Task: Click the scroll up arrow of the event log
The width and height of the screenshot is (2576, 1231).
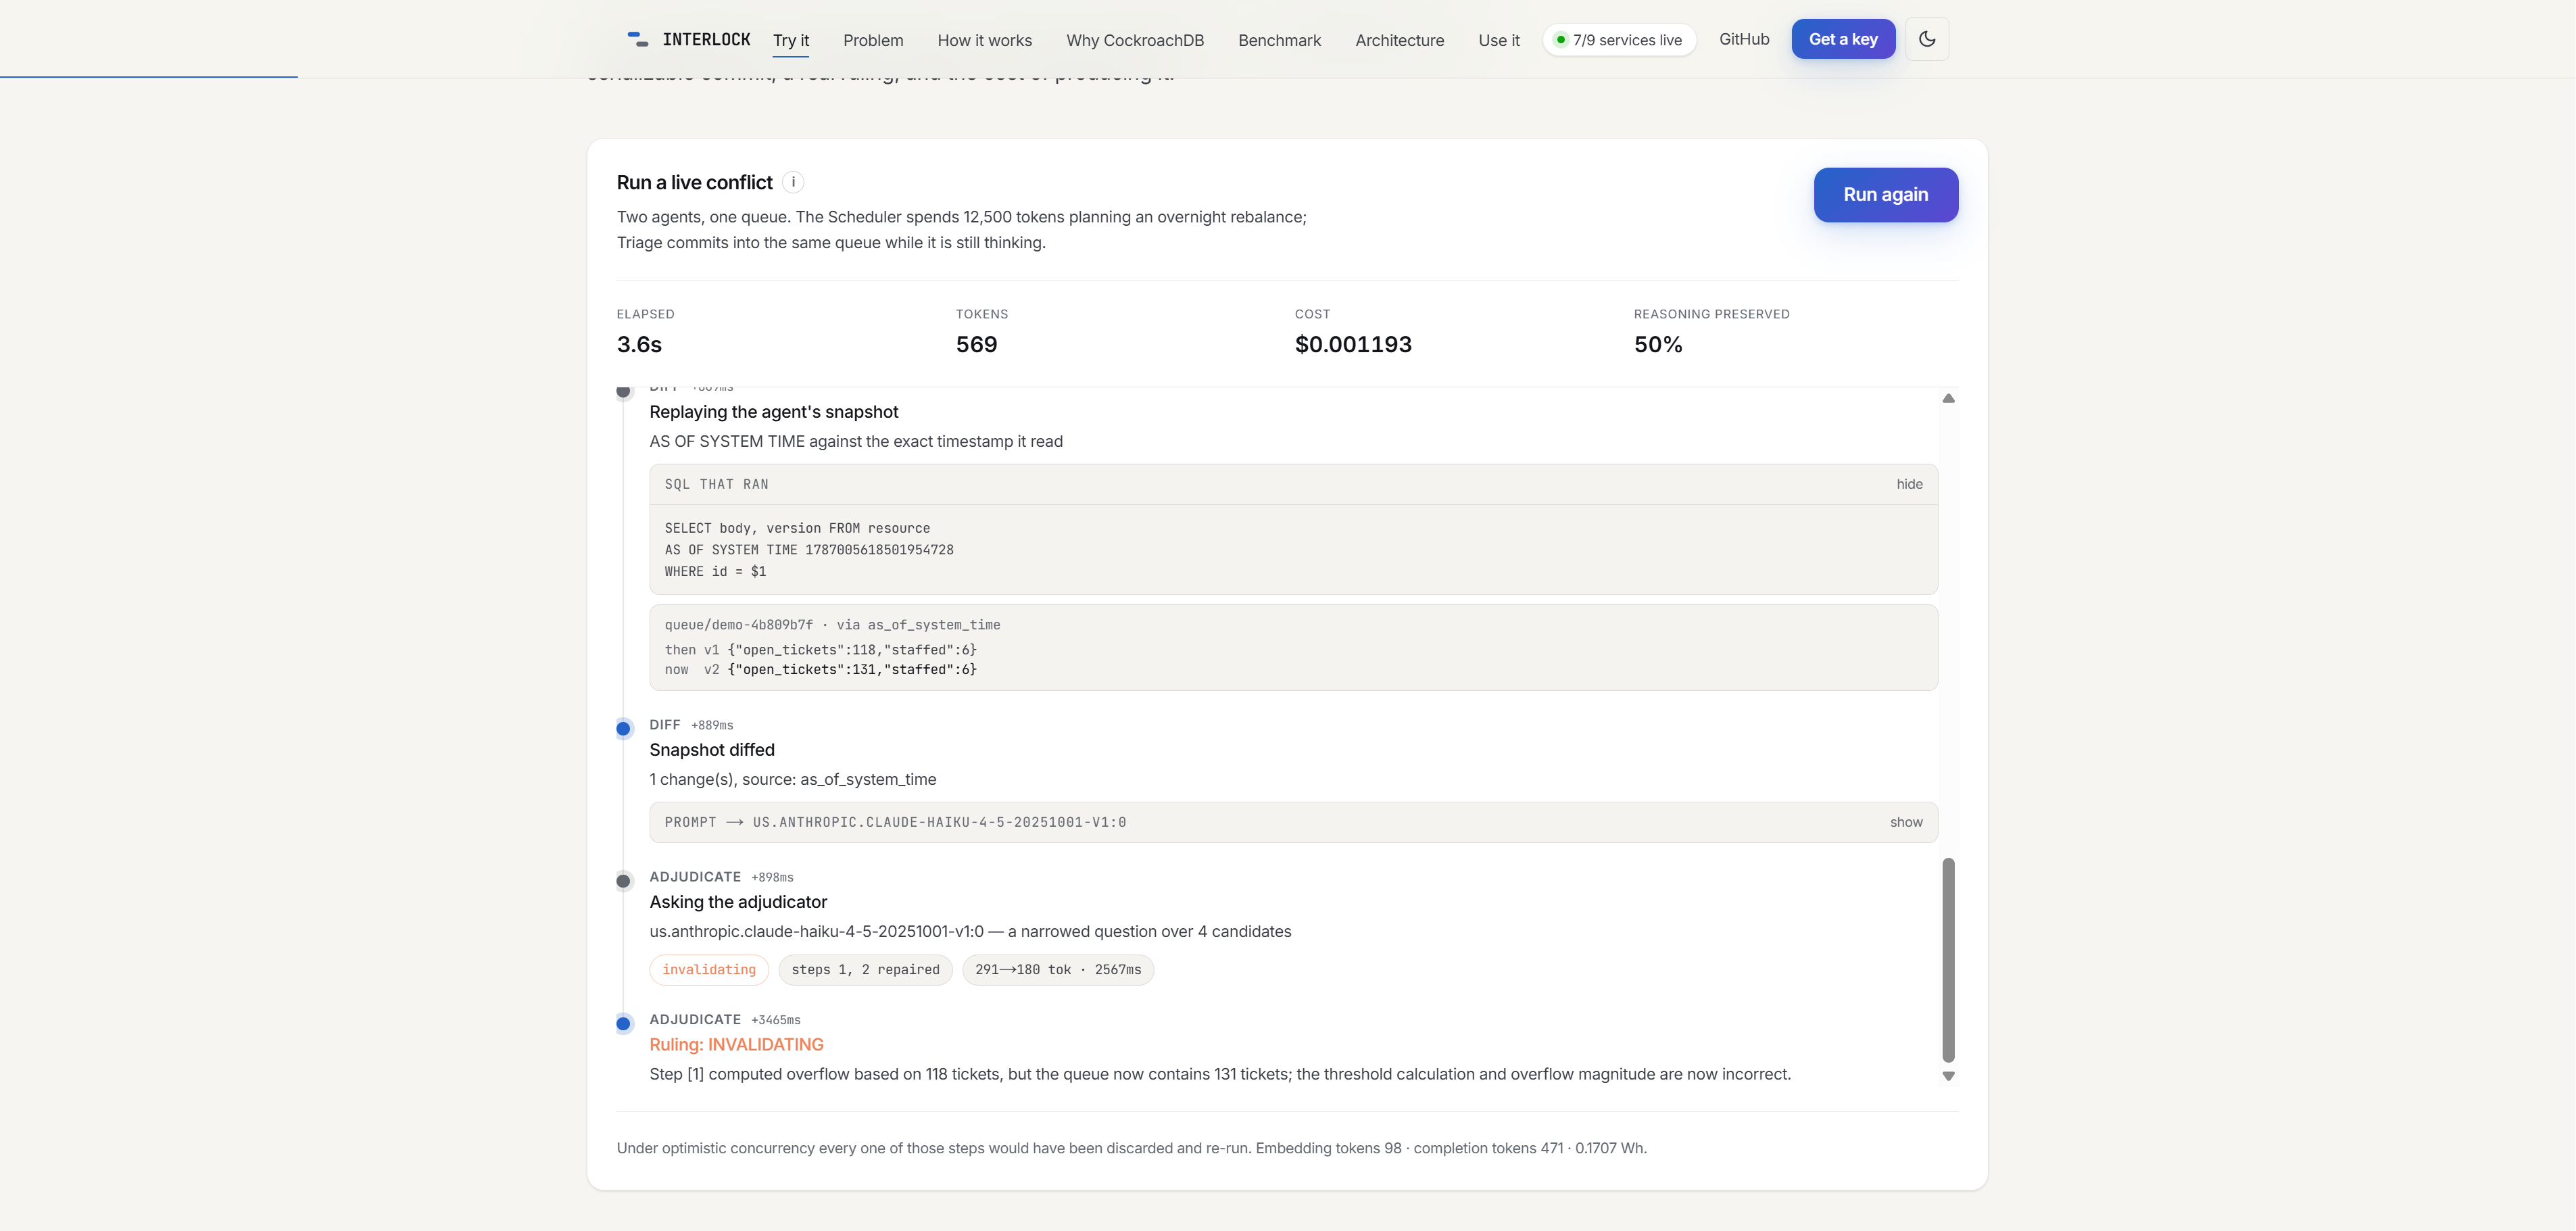Action: 1948,398
